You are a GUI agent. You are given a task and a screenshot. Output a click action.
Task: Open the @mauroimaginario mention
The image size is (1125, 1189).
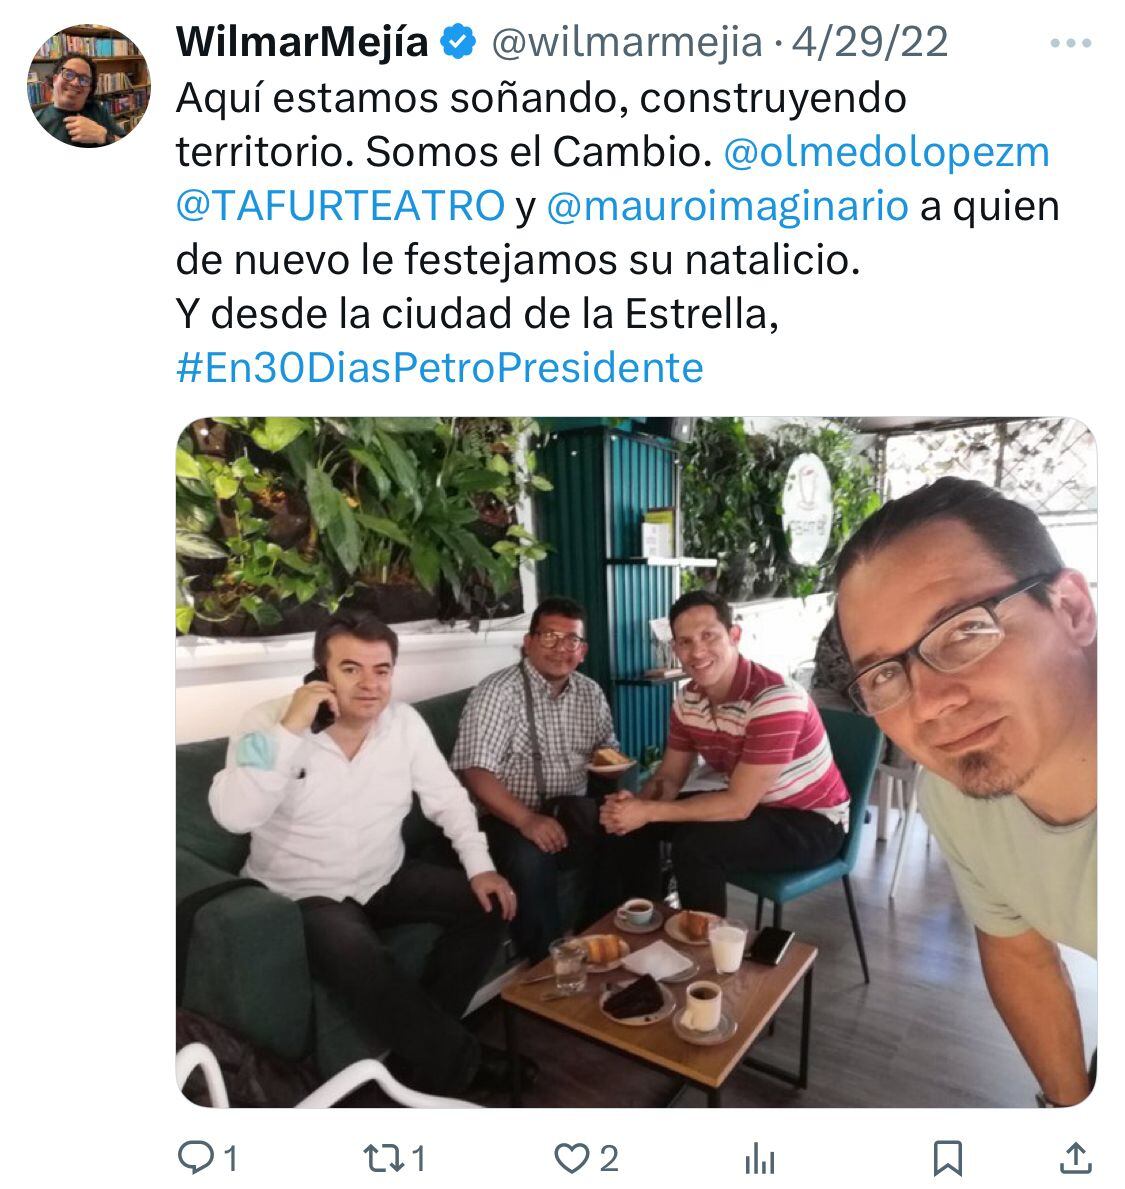tap(727, 206)
